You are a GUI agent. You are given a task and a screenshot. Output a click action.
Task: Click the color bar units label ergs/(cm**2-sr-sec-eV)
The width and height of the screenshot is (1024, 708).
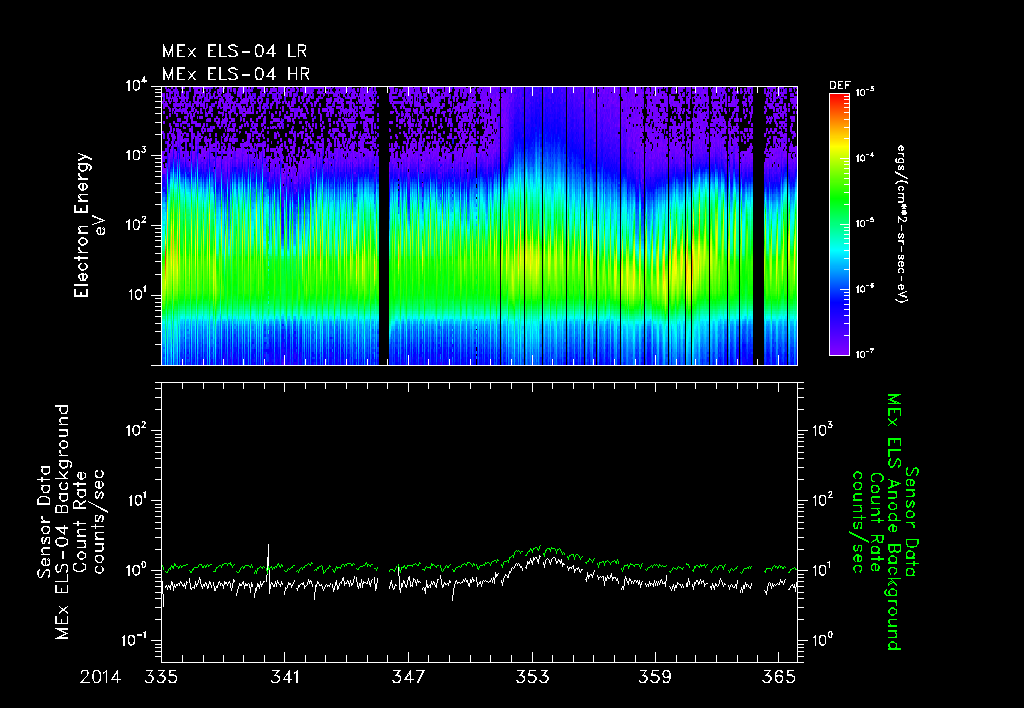(902, 224)
